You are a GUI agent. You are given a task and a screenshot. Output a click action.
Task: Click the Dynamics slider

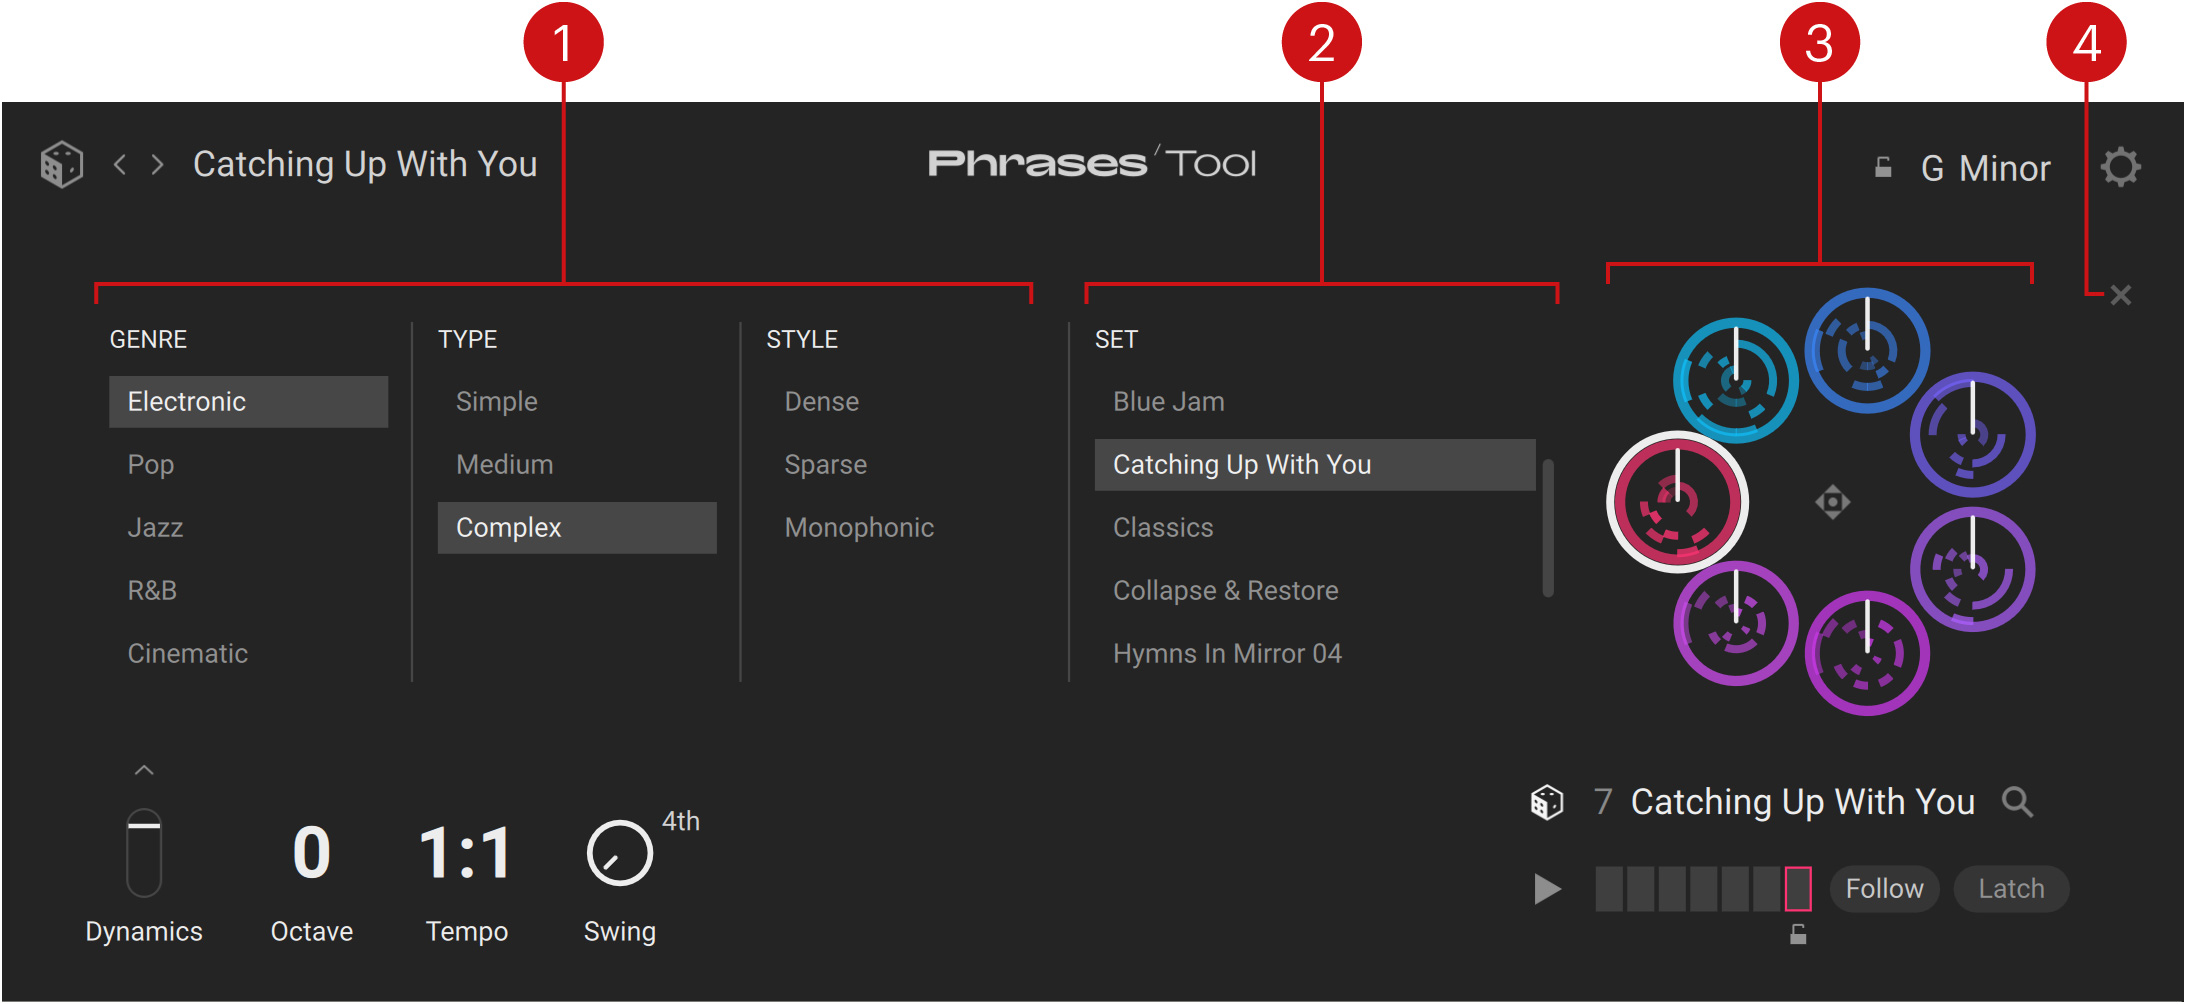coord(144,853)
